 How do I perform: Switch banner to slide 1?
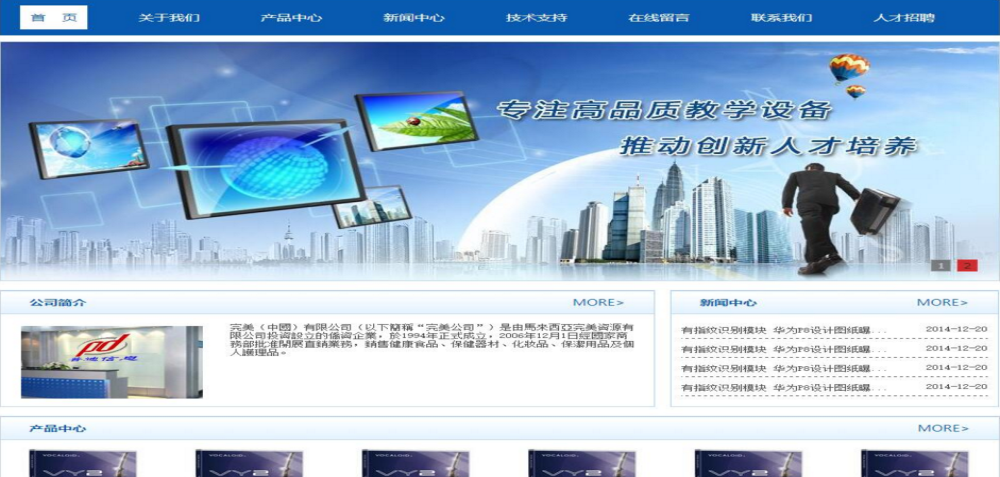click(x=940, y=265)
